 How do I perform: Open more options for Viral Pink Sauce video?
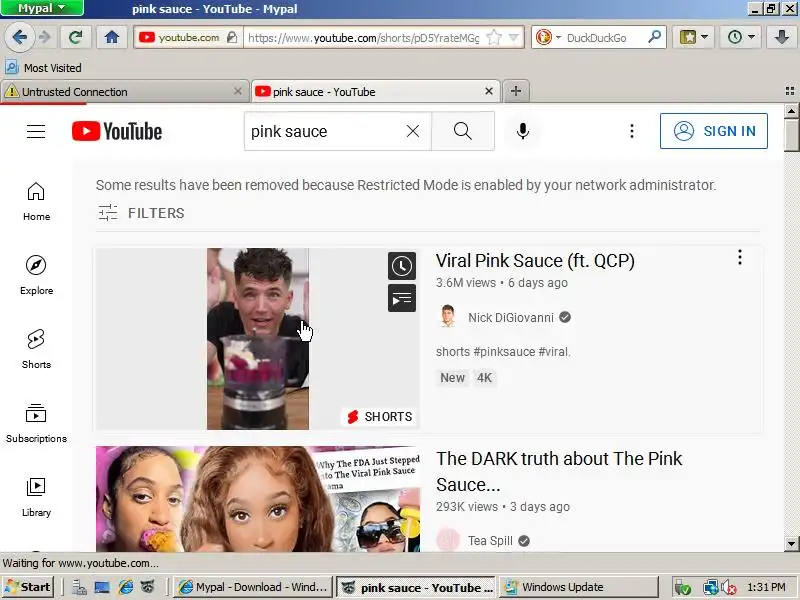pyautogui.click(x=739, y=258)
